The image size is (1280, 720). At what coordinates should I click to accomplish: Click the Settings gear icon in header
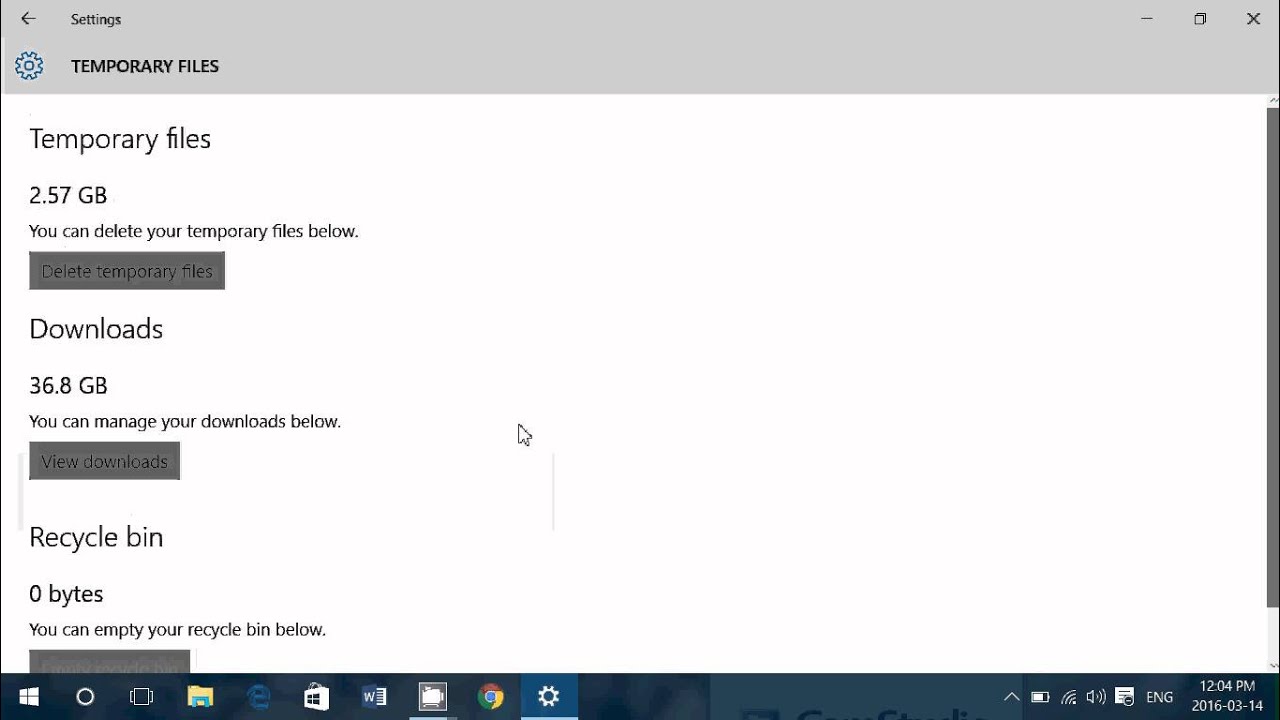(x=29, y=66)
